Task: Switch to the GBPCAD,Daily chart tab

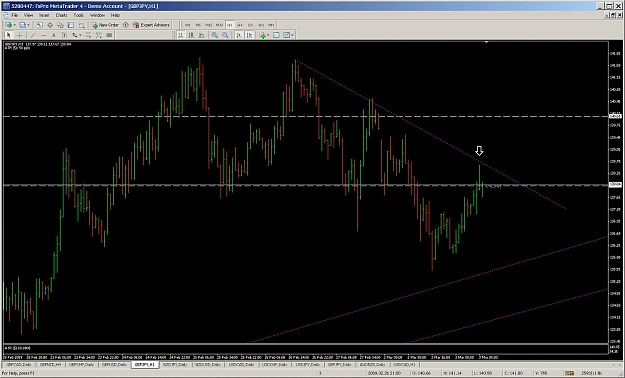Action: [x=18, y=364]
